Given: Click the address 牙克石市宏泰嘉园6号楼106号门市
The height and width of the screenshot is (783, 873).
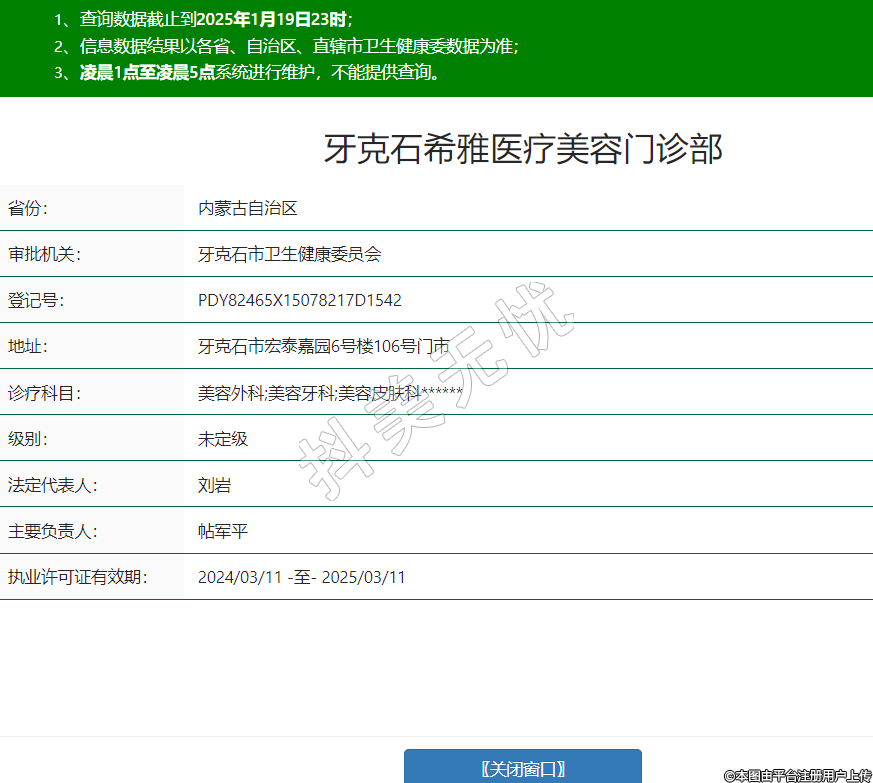Looking at the screenshot, I should tap(323, 346).
